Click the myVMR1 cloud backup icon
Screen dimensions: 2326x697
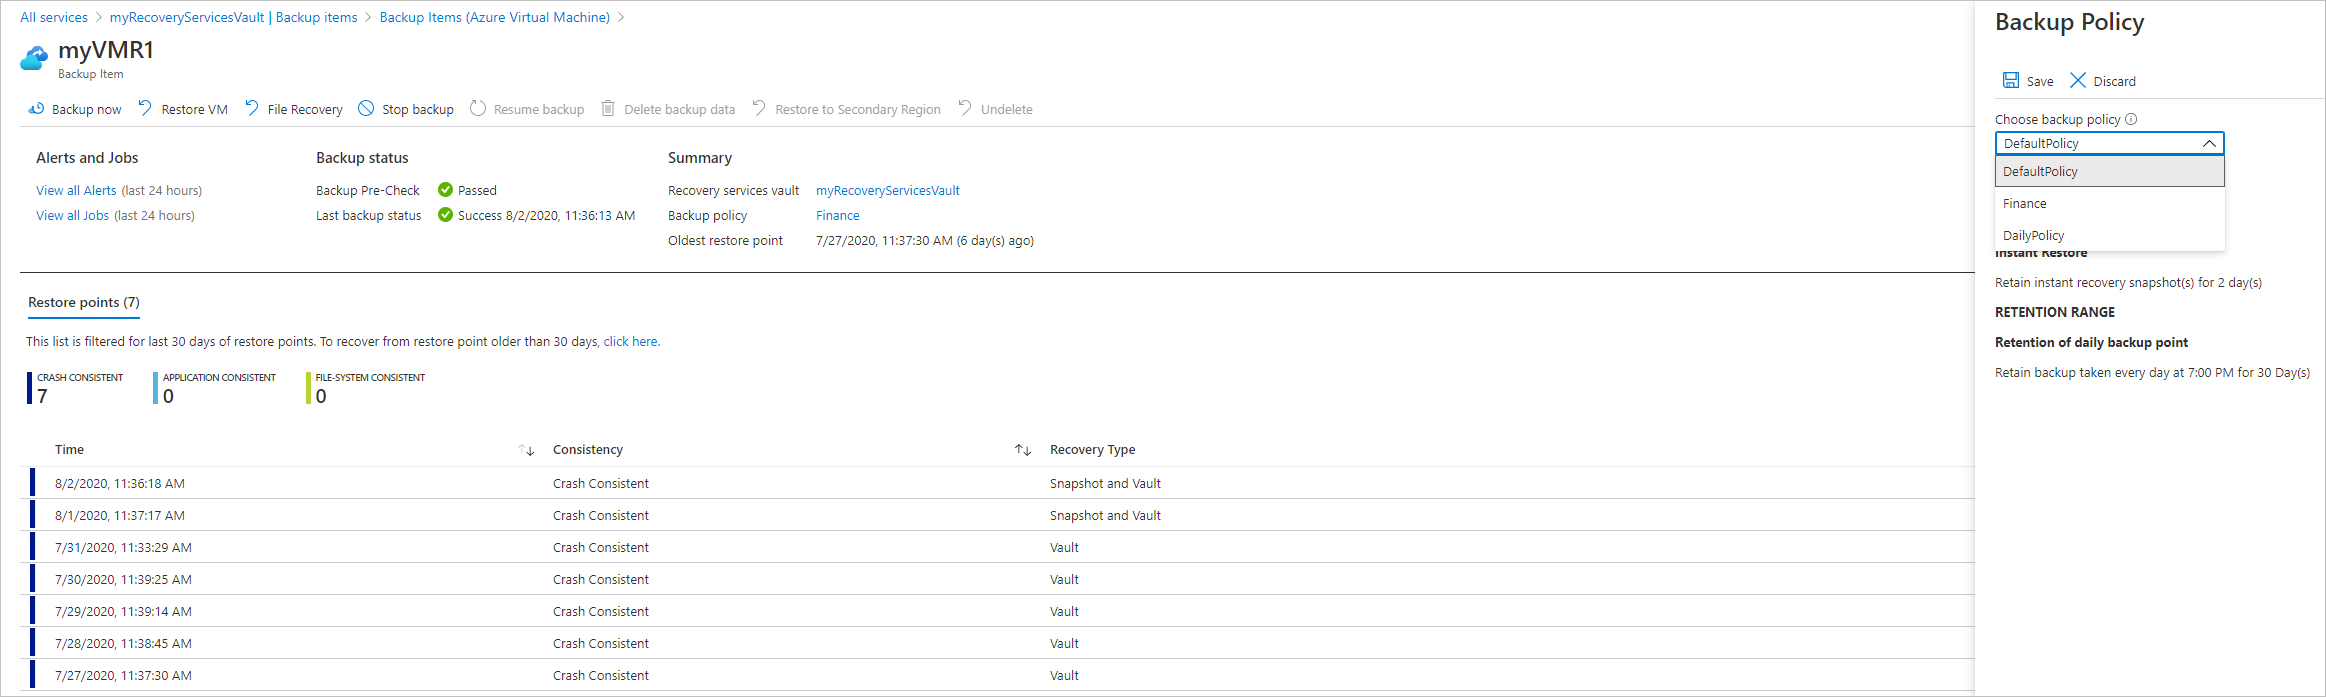coord(33,59)
